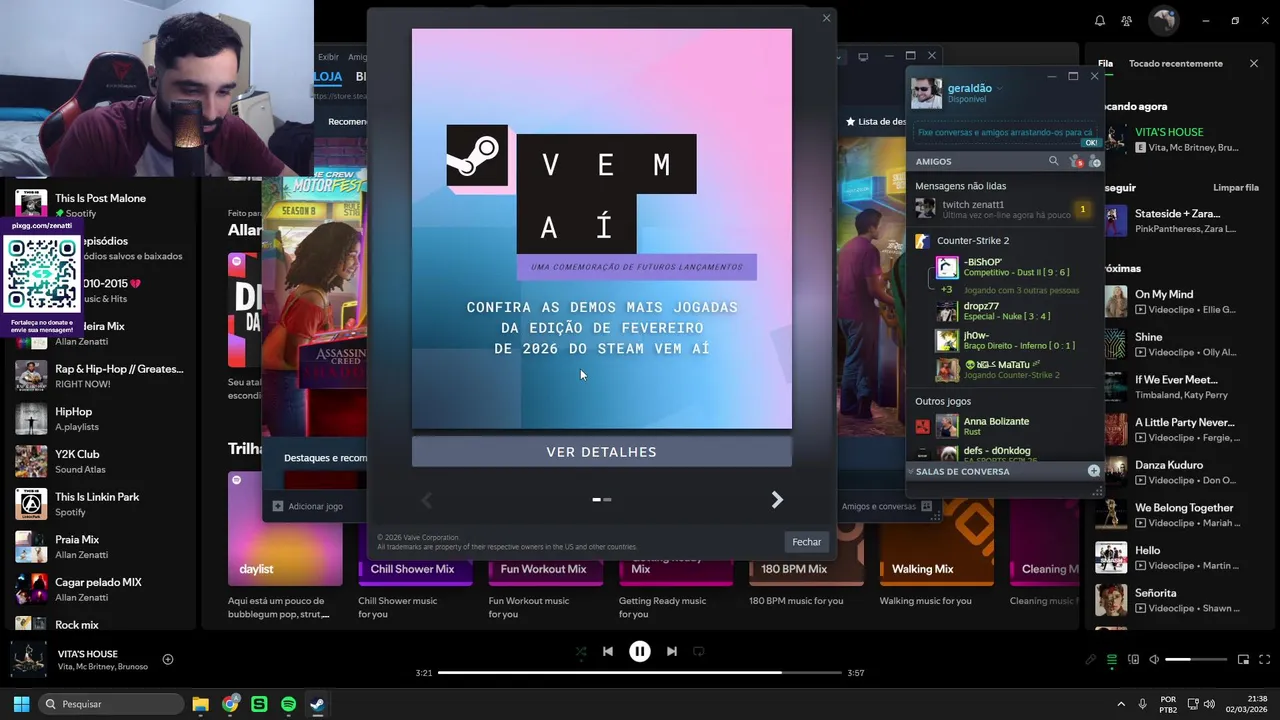This screenshot has height=720, width=1280.
Task: Open Lista de desejos in the Steam store
Action: [x=875, y=121]
